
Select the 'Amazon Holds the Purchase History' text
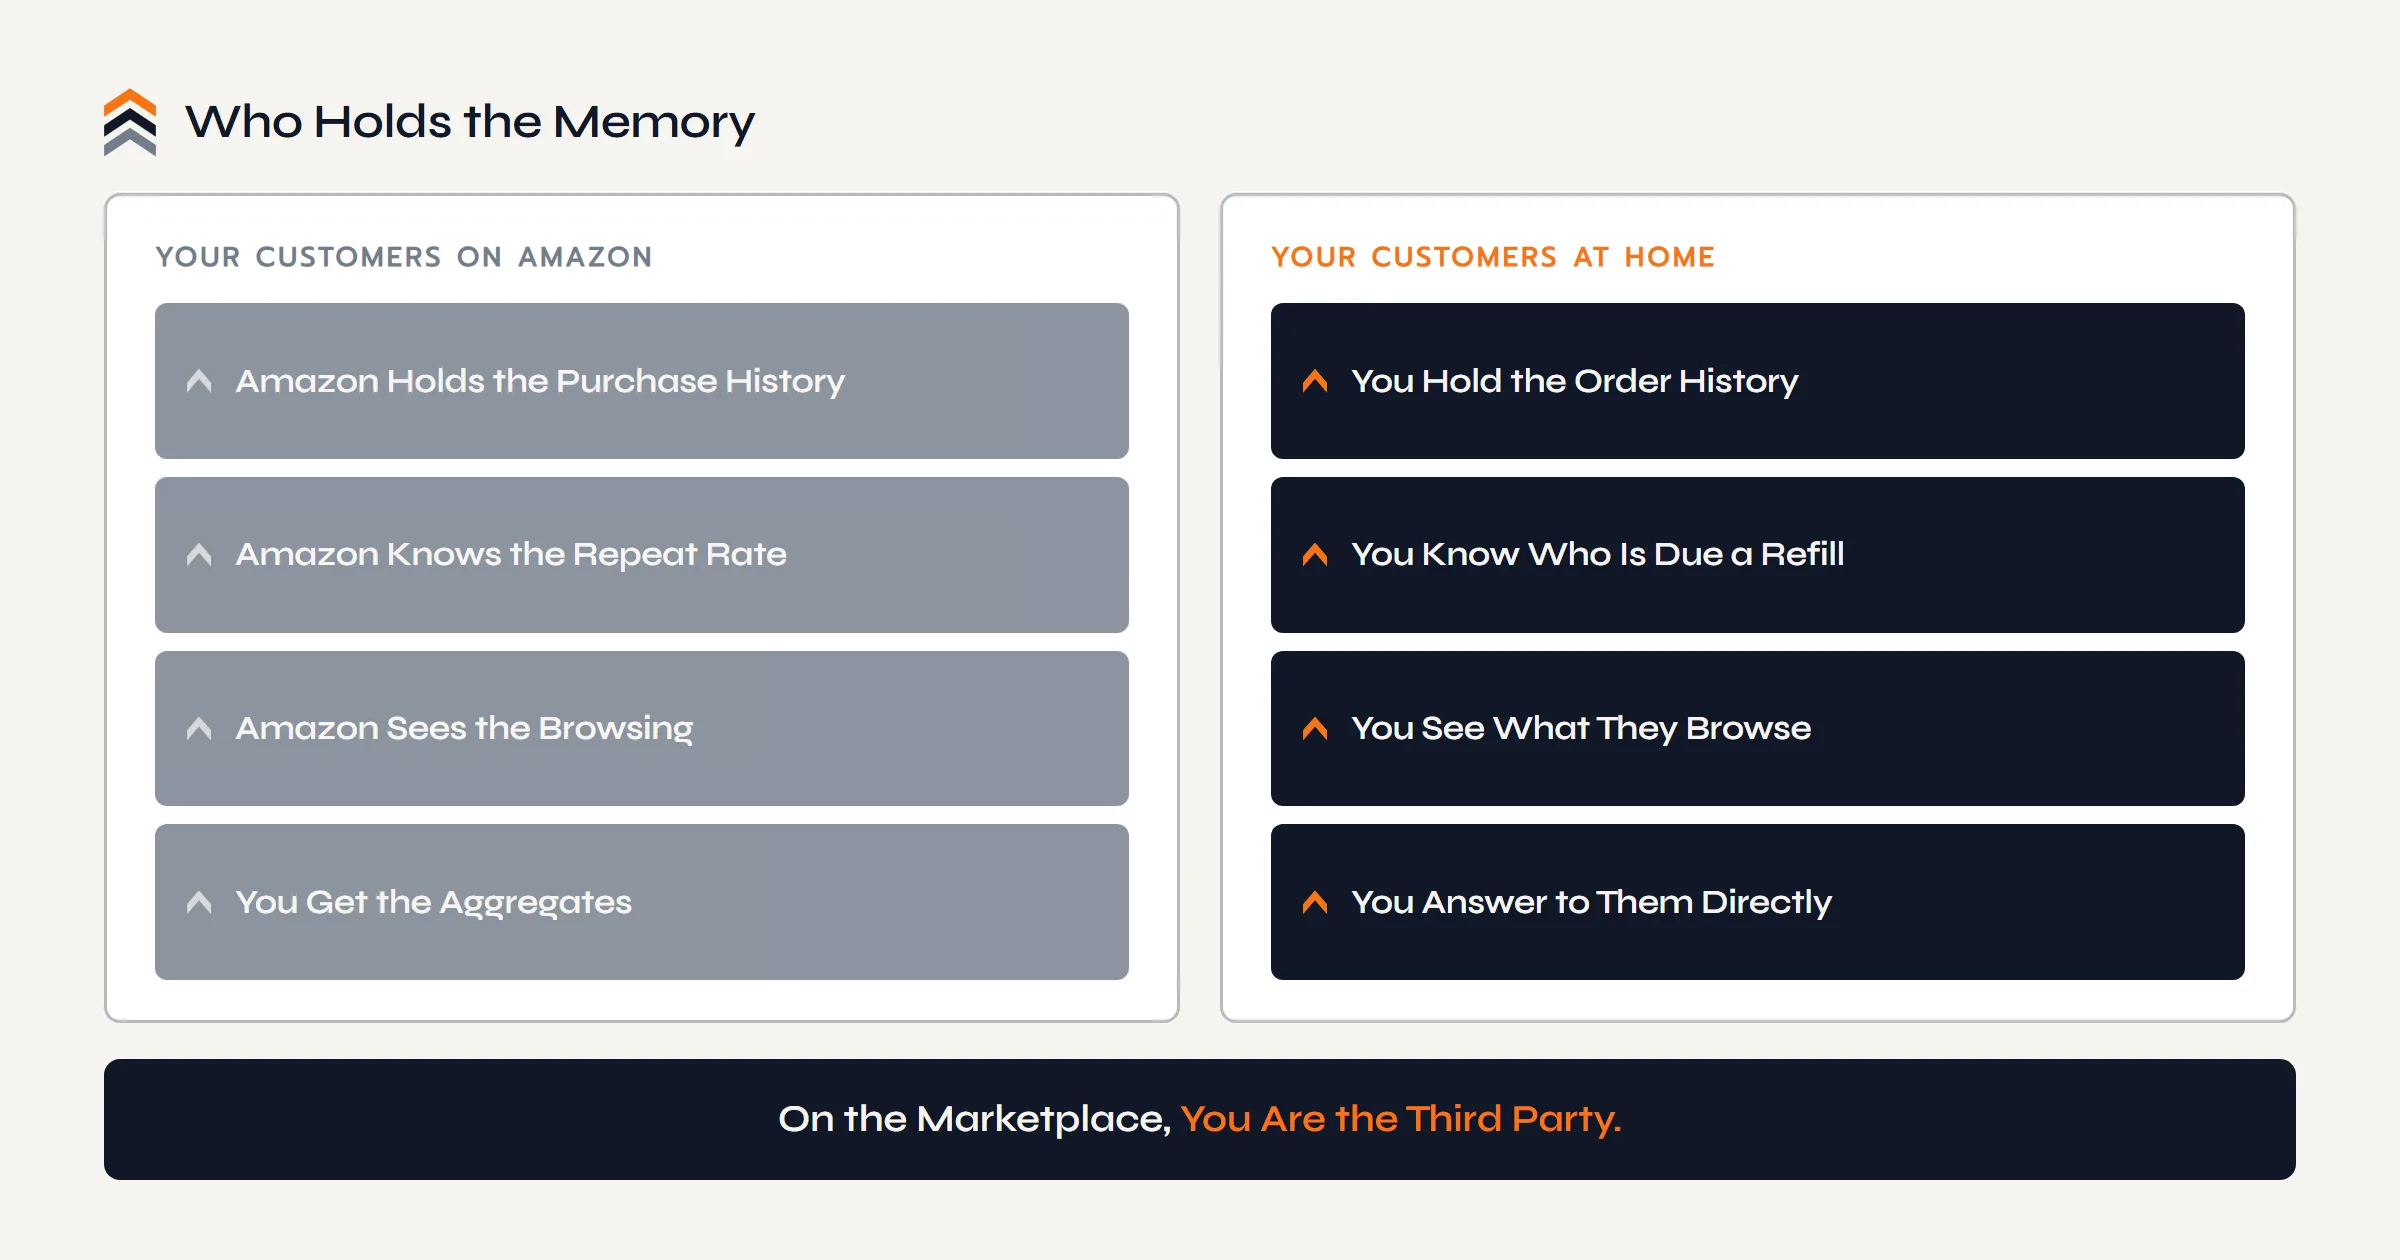click(x=540, y=381)
